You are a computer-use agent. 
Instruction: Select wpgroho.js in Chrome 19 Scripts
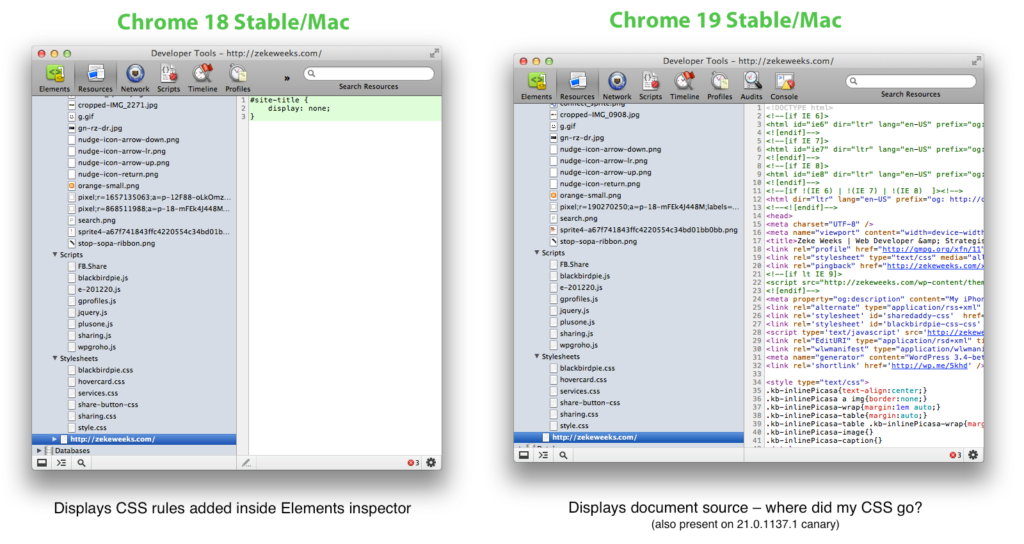pos(579,345)
